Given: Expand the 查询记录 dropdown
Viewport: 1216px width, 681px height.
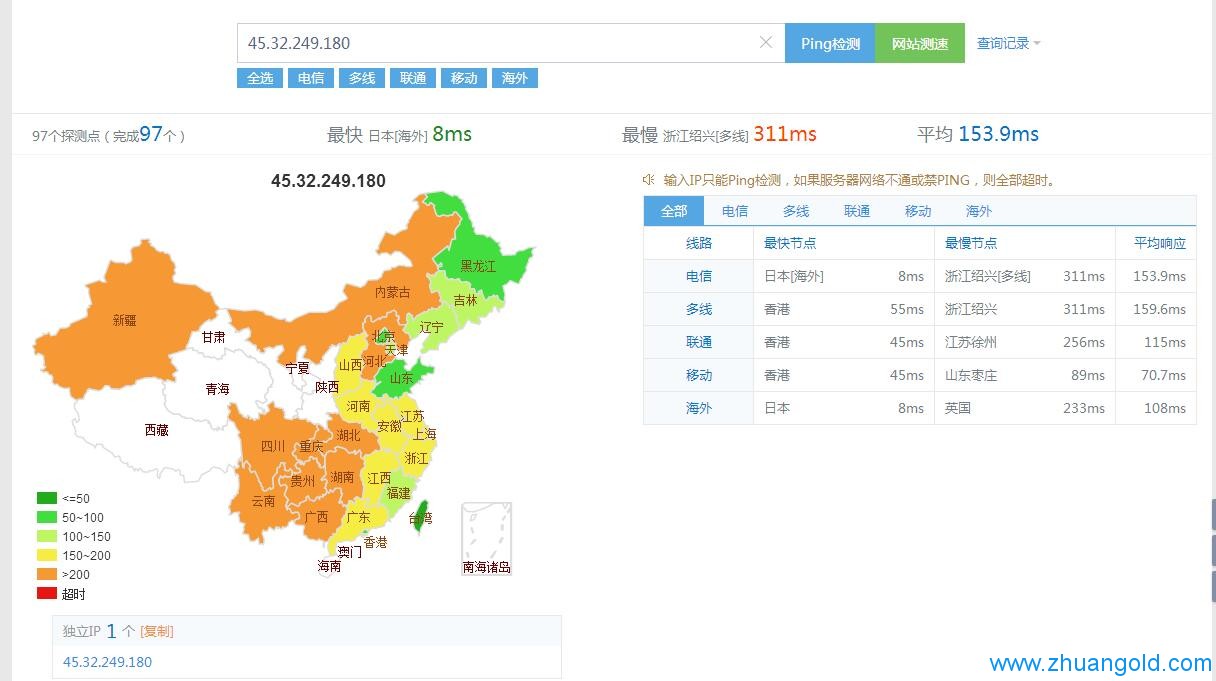Looking at the screenshot, I should pos(1008,43).
